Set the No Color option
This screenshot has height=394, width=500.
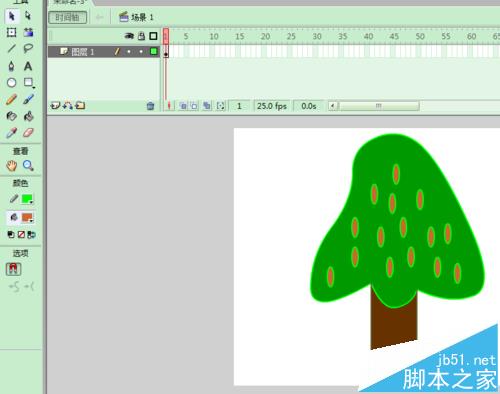tap(21, 235)
